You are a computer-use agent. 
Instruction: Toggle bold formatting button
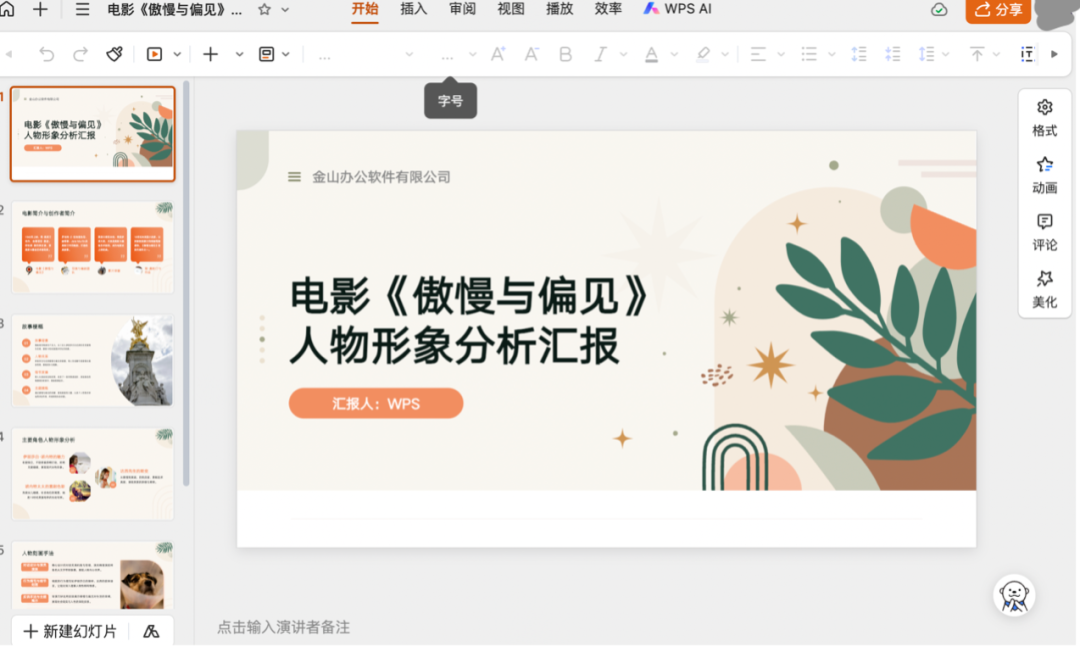565,54
